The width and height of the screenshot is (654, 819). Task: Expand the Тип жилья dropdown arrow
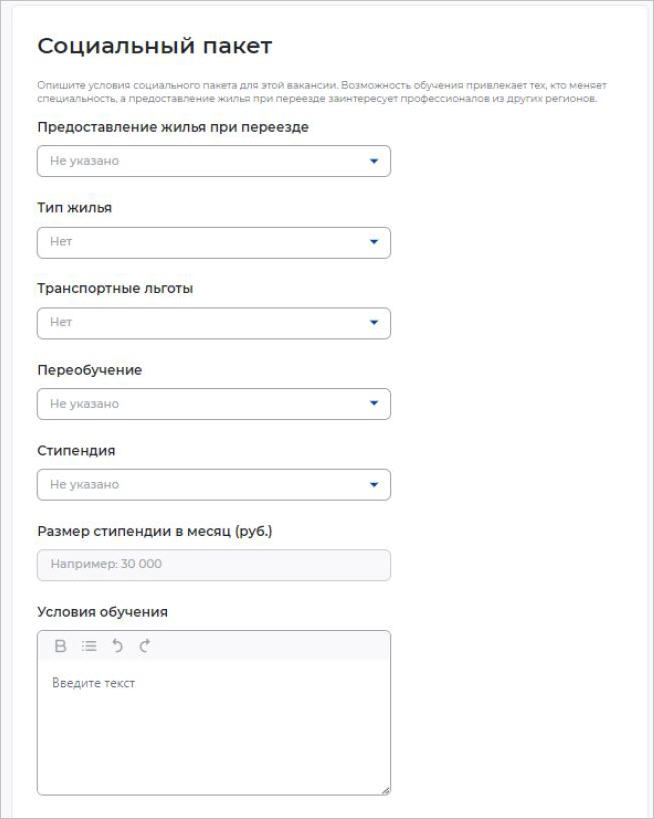coord(374,242)
